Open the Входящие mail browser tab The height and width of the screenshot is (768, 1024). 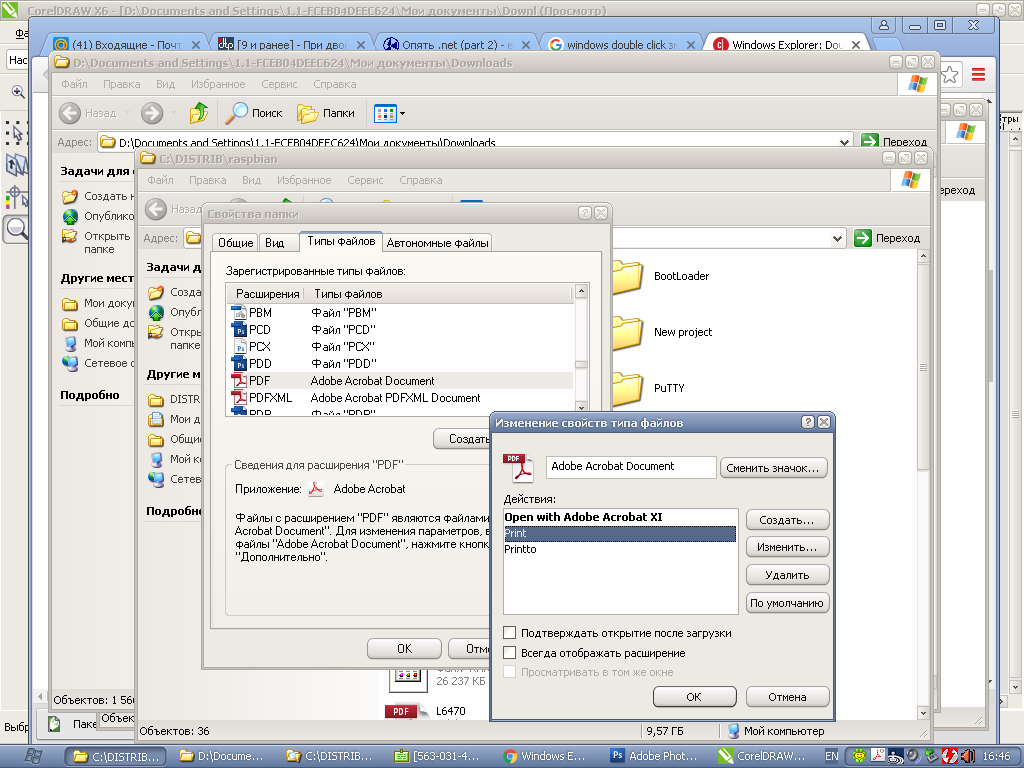point(127,44)
